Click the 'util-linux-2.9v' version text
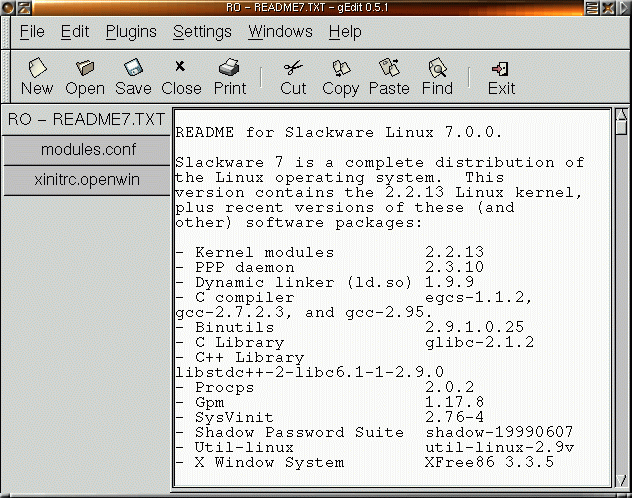This screenshot has width=632, height=498. [500, 447]
